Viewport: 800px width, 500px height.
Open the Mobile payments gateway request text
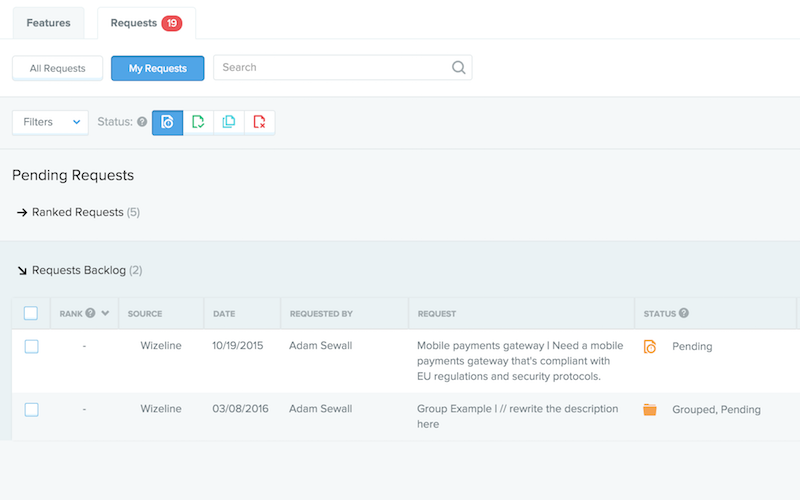(x=520, y=361)
